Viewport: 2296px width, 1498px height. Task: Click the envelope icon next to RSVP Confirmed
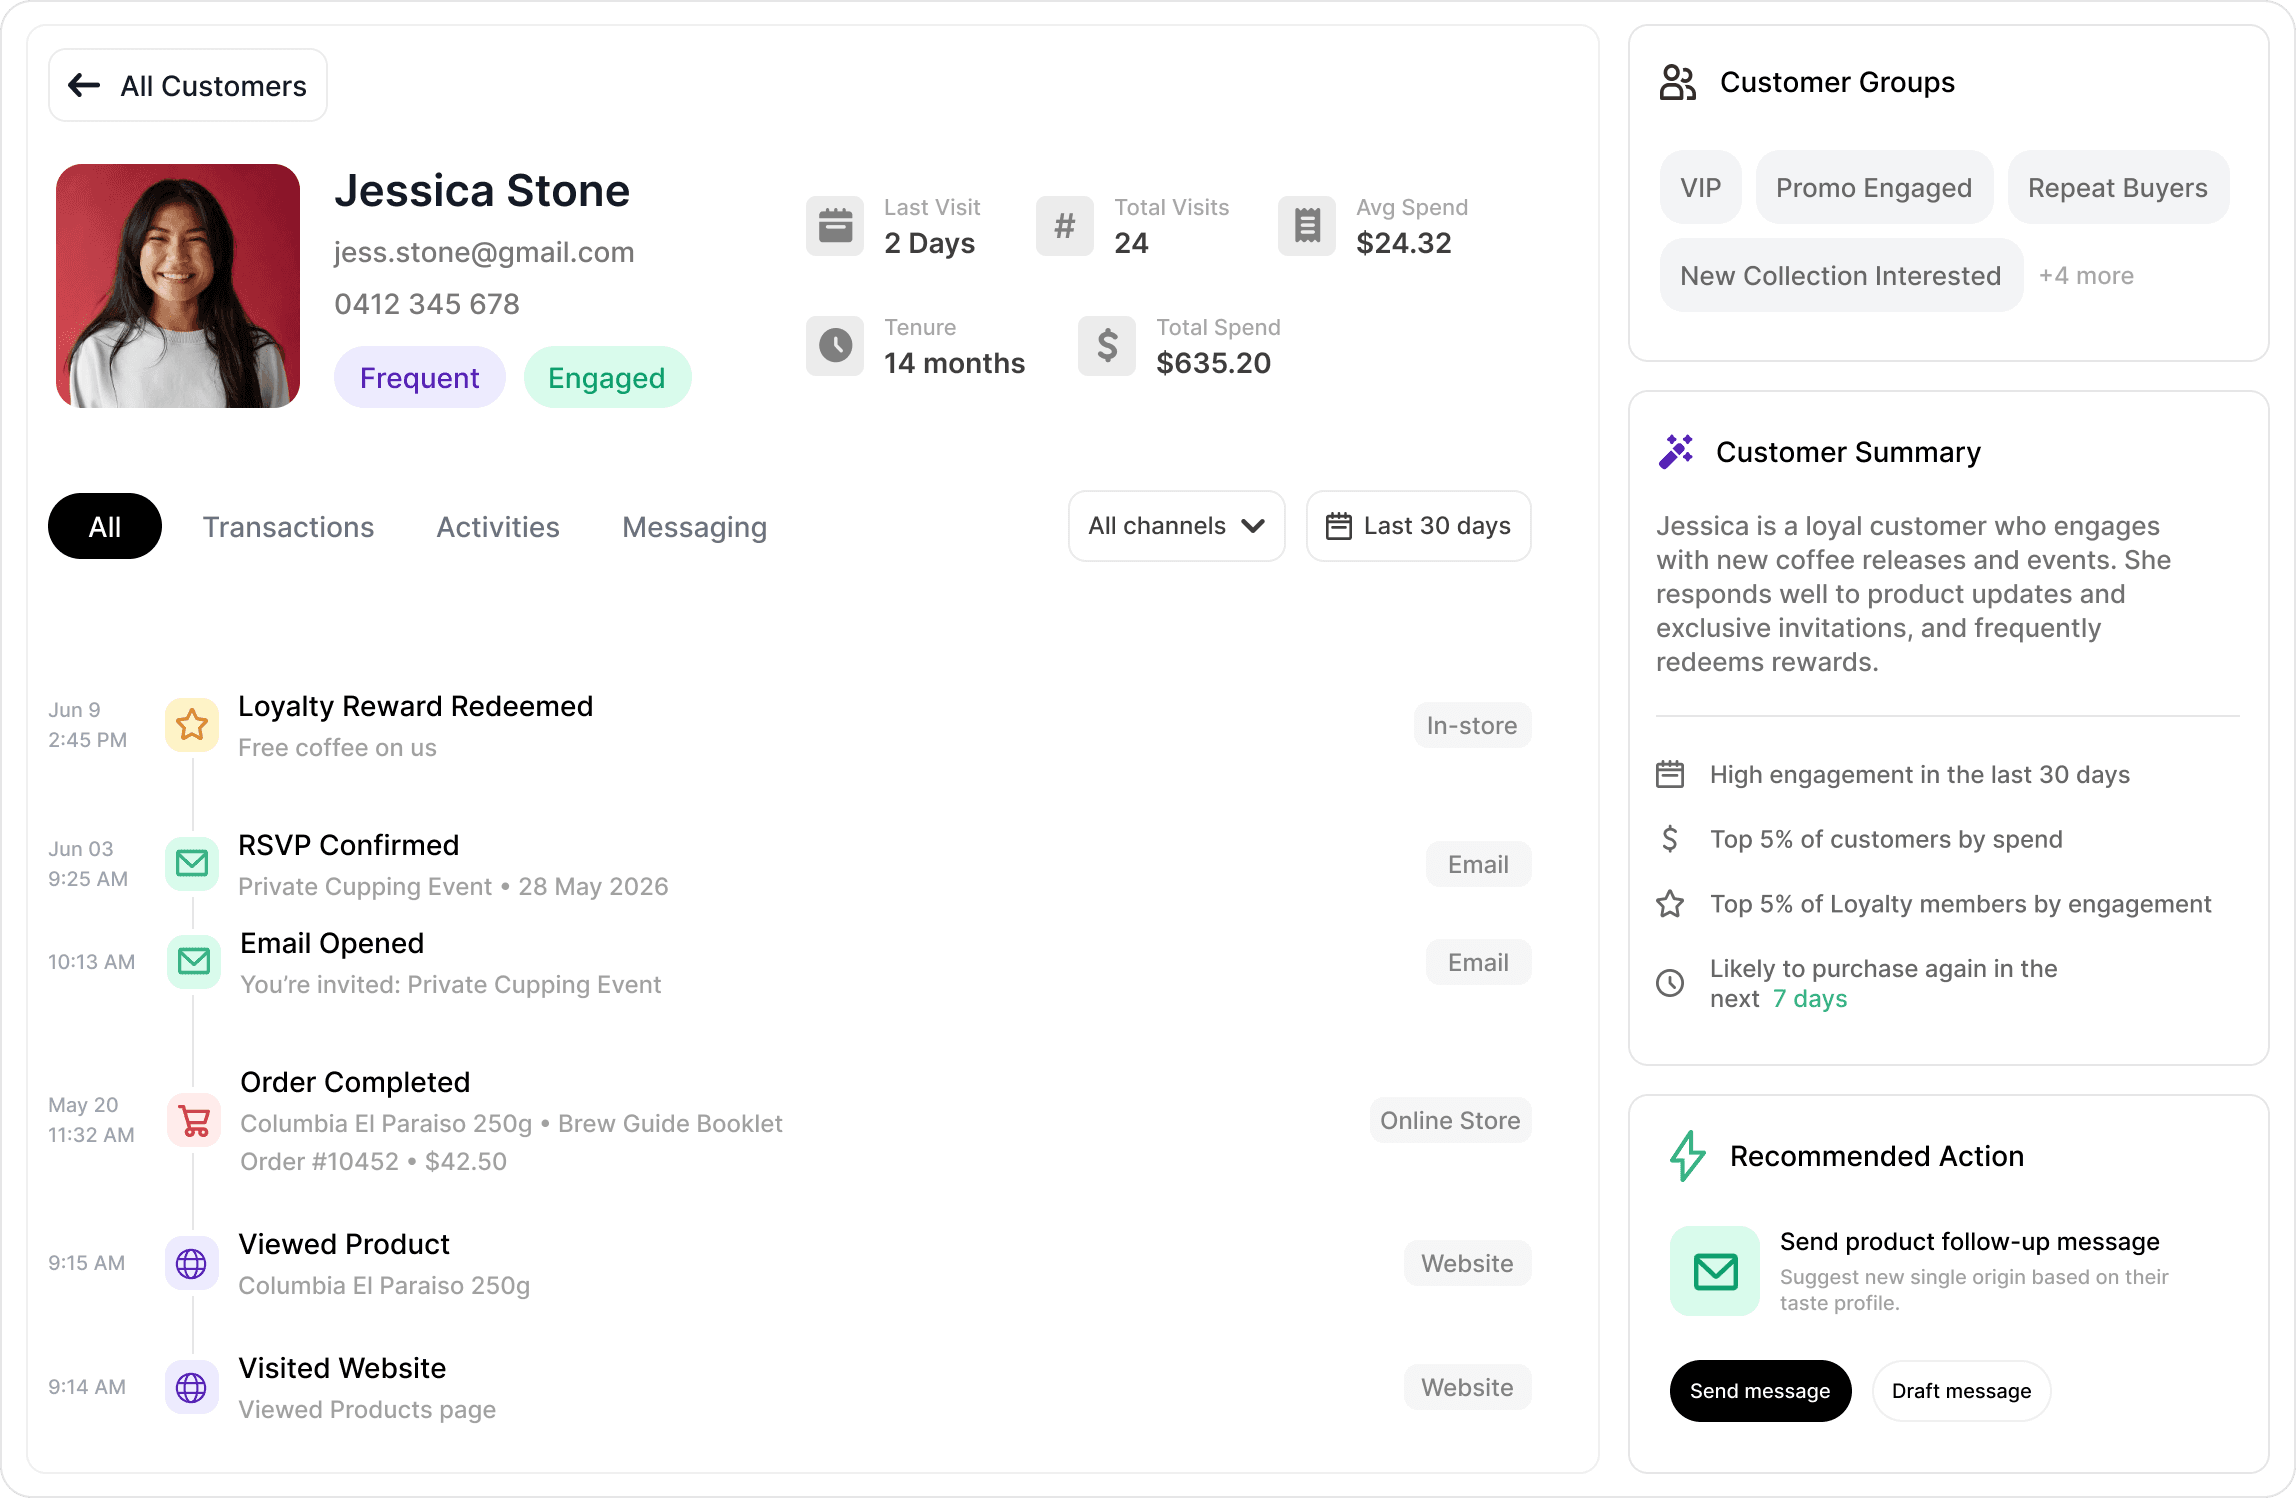click(x=192, y=863)
